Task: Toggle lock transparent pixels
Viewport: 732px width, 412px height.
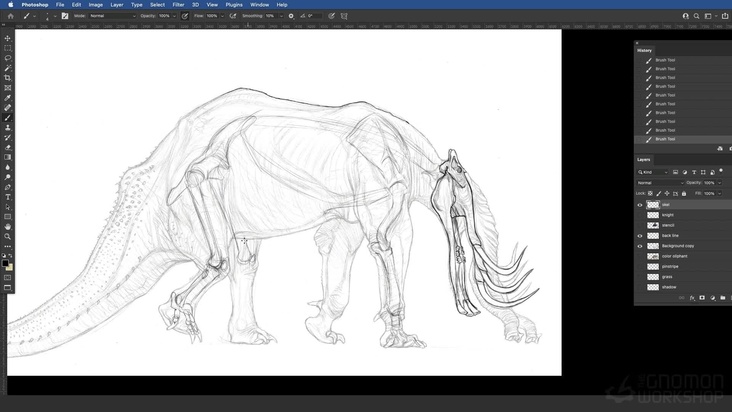Action: [x=650, y=193]
